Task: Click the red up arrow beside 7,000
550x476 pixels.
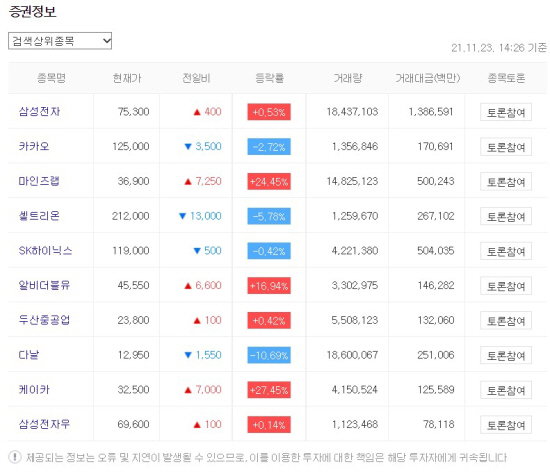Action: pyautogui.click(x=188, y=390)
